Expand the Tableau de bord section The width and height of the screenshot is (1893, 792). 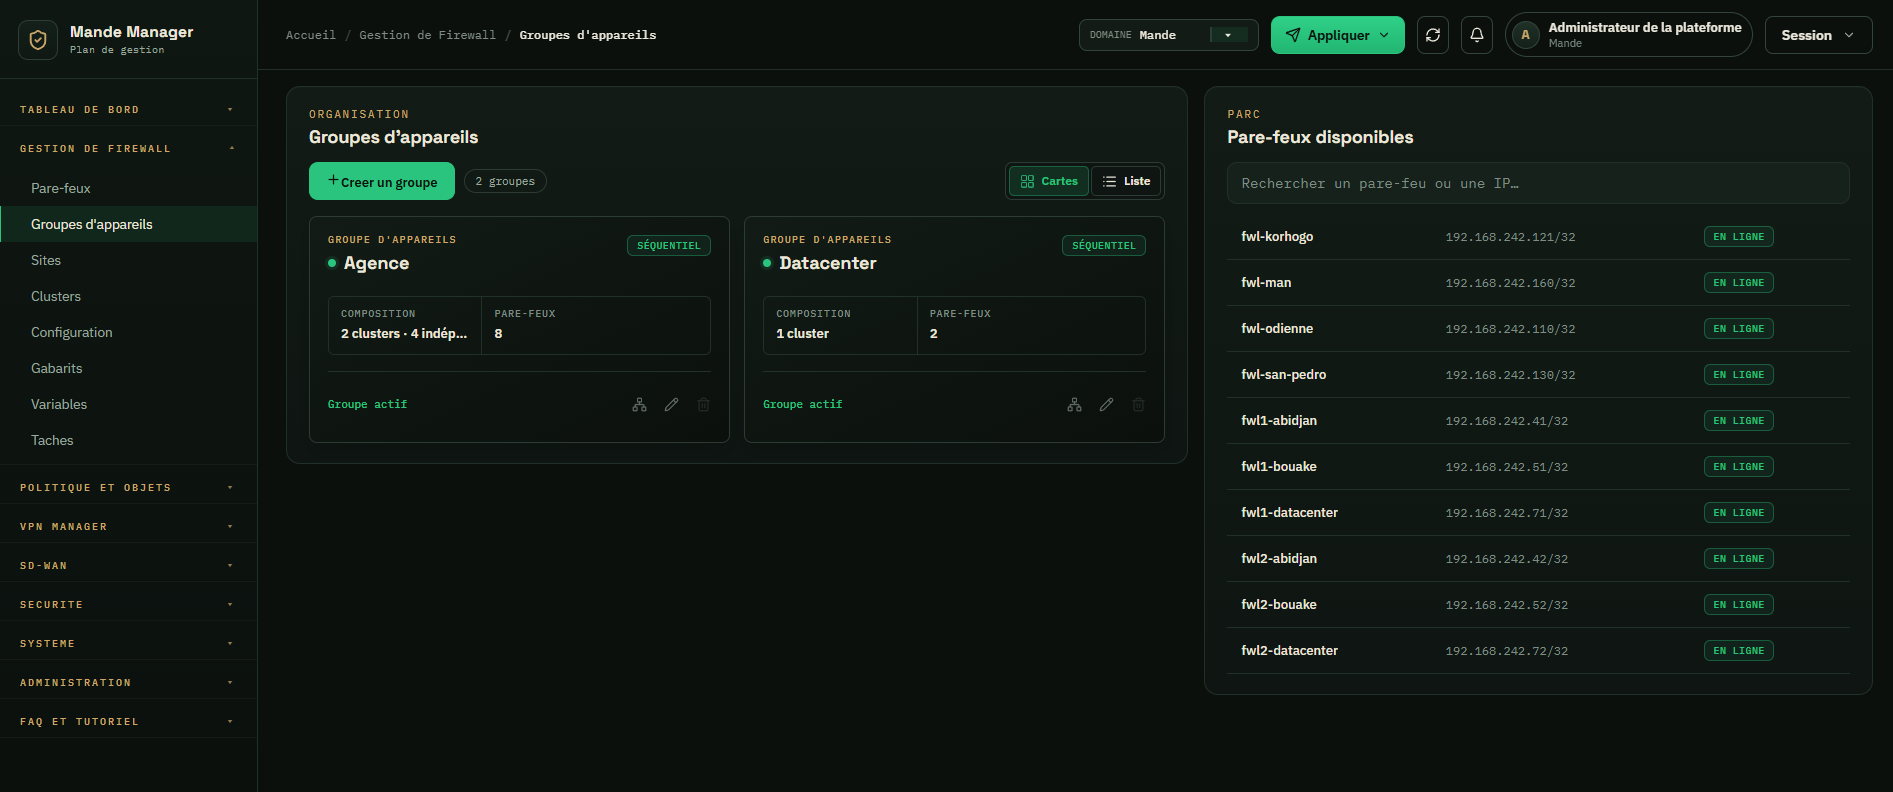point(128,109)
